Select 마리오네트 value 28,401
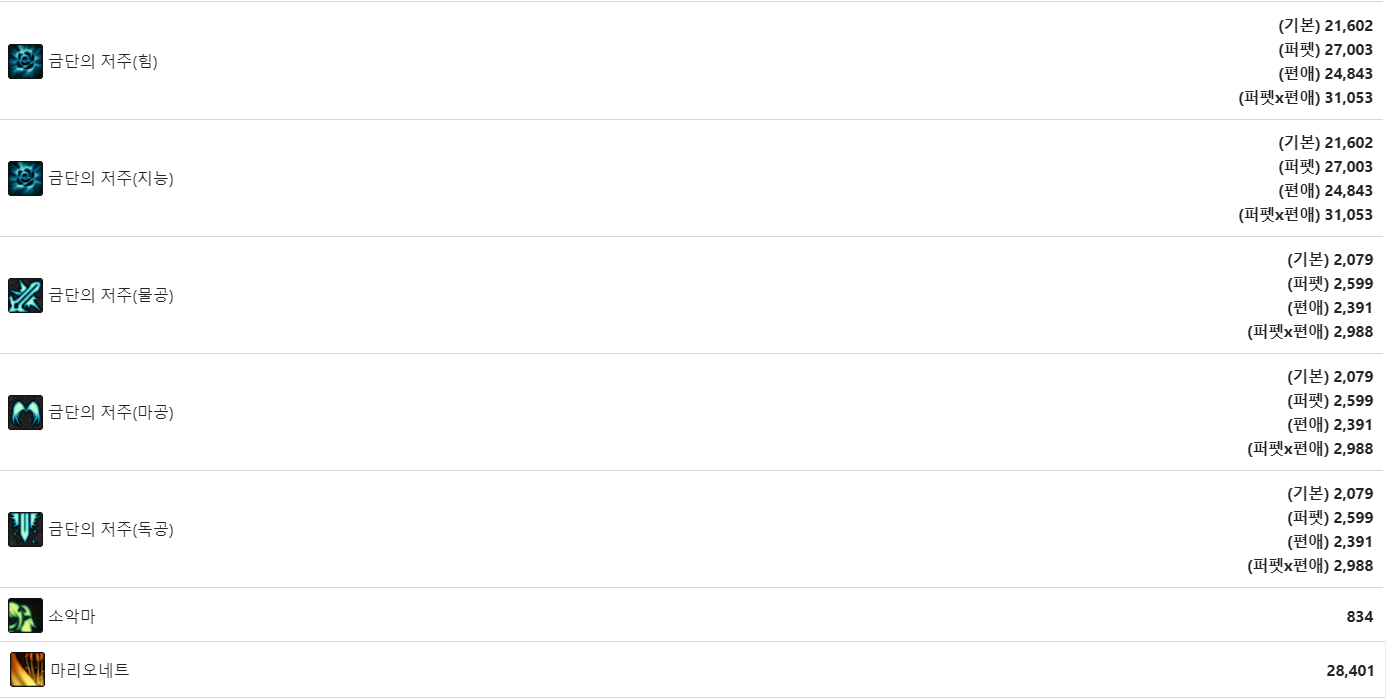 (x=1350, y=671)
